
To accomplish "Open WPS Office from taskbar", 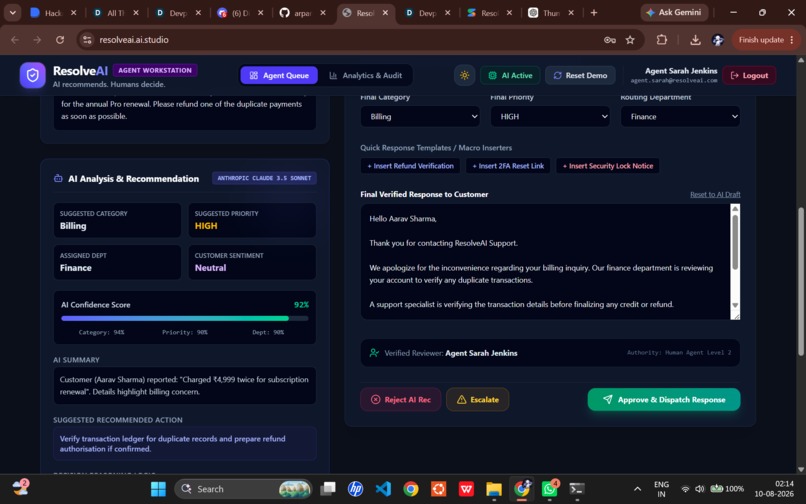I will pos(466,489).
